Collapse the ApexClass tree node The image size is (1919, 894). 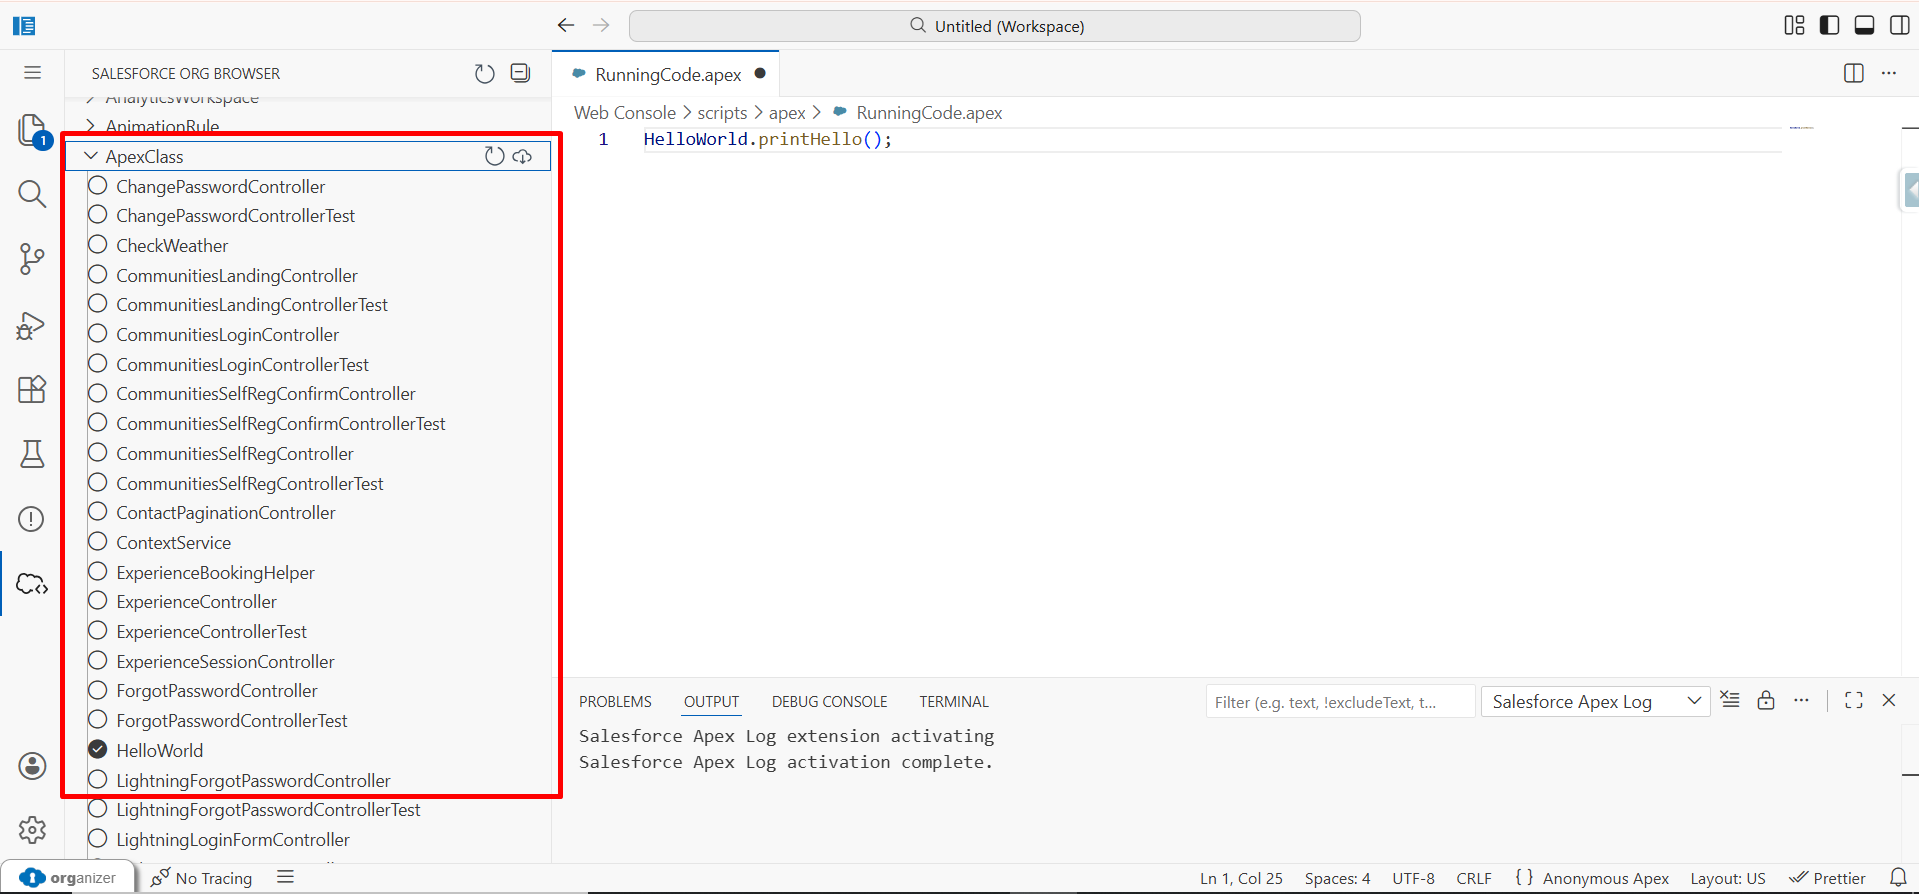tap(91, 156)
